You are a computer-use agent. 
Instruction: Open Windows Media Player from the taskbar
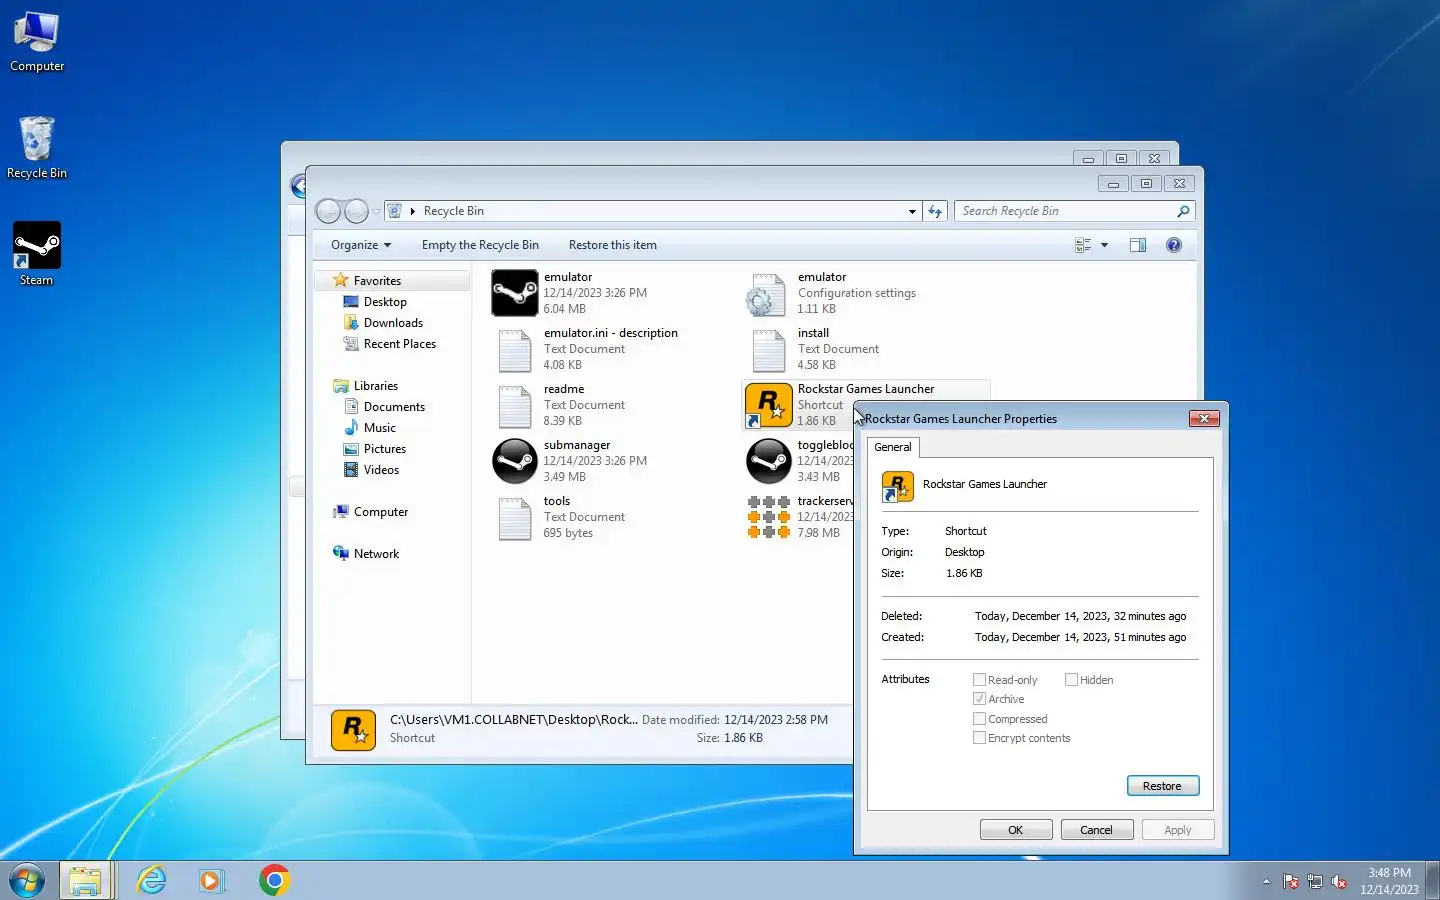point(211,880)
